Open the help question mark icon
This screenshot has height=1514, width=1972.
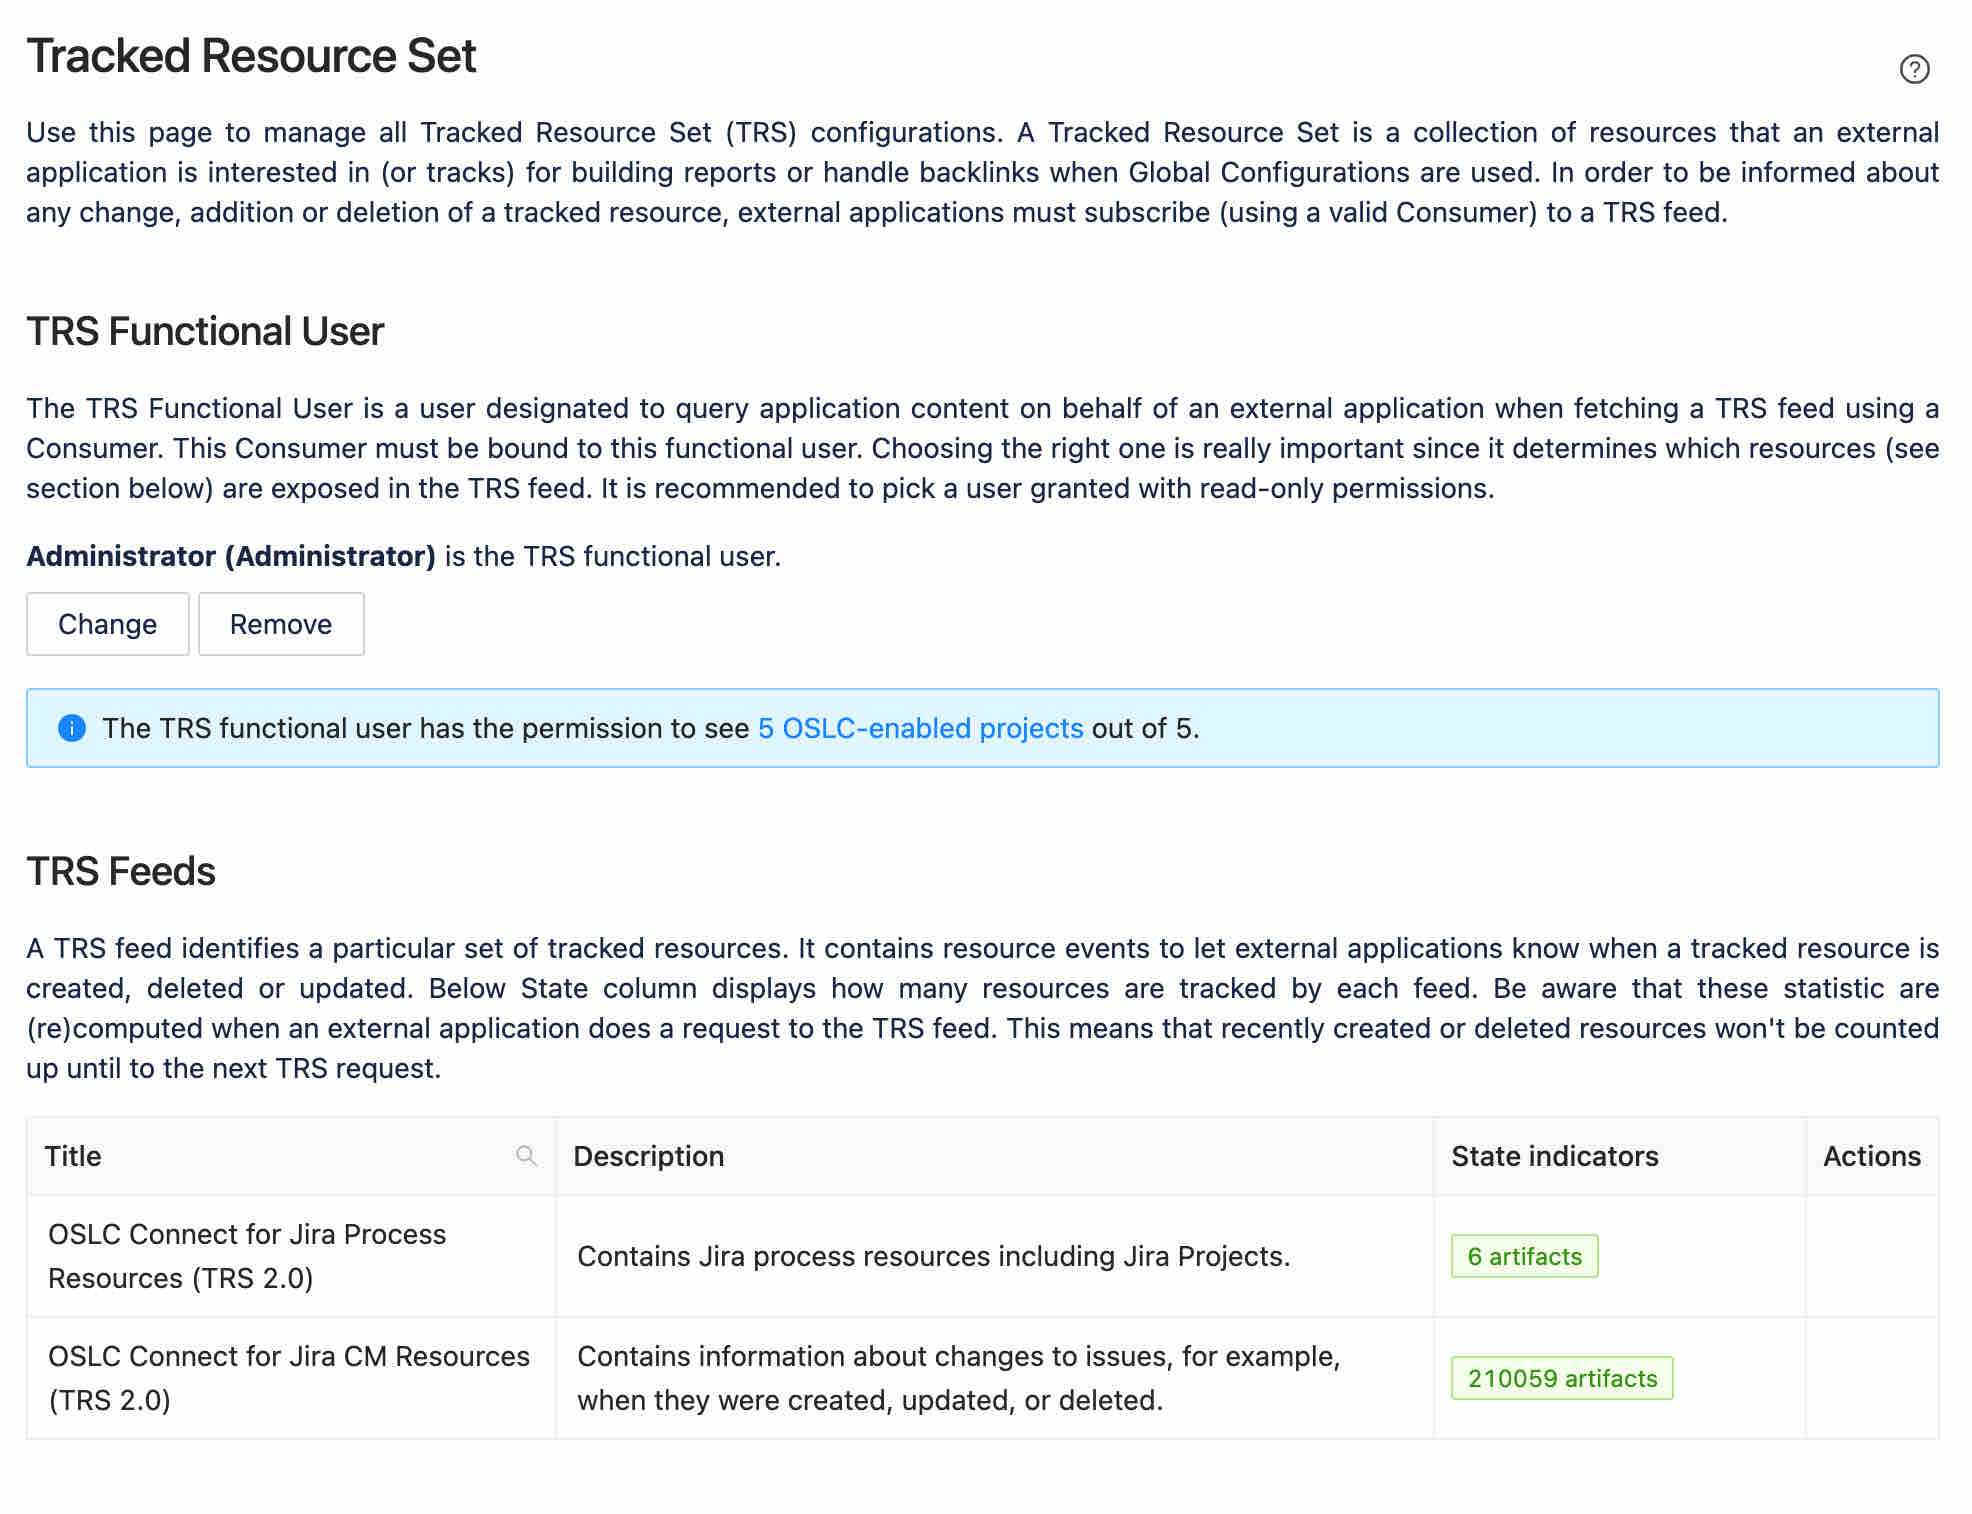[x=1914, y=69]
